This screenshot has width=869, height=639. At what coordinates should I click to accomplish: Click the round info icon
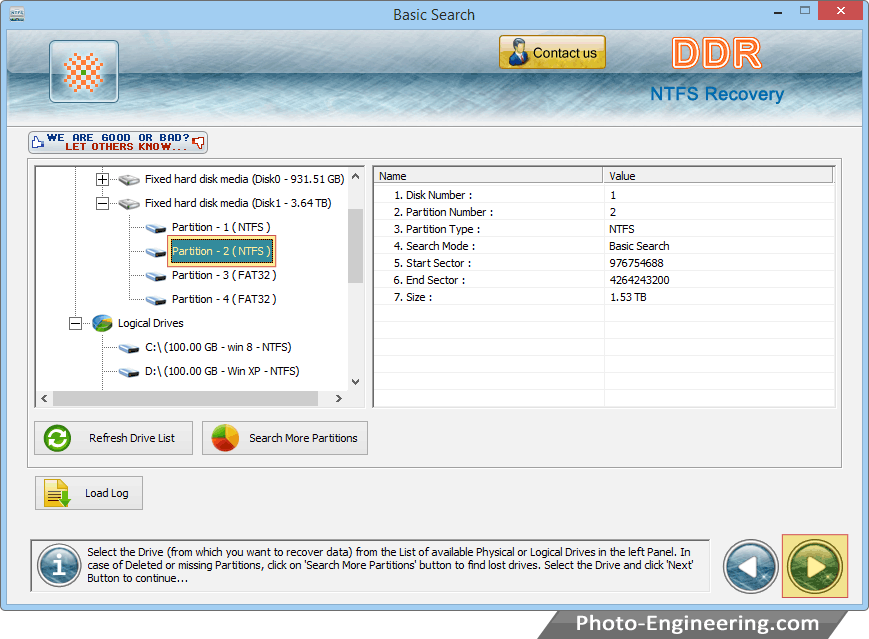(59, 565)
